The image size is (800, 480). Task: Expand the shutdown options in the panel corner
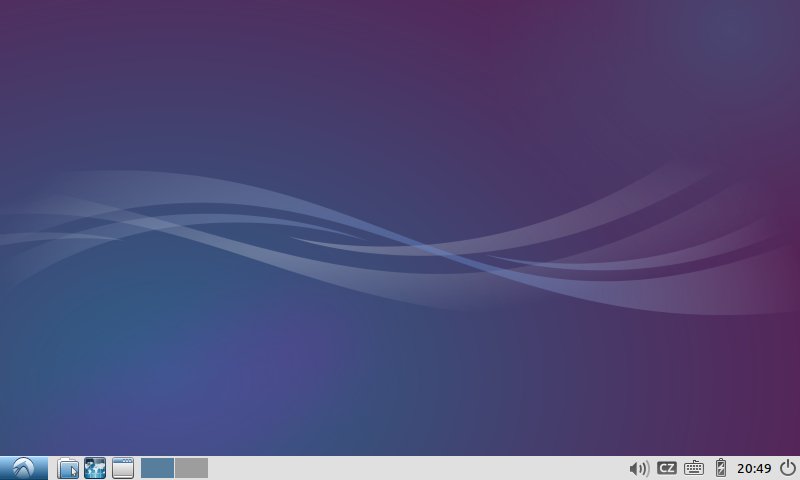[788, 468]
